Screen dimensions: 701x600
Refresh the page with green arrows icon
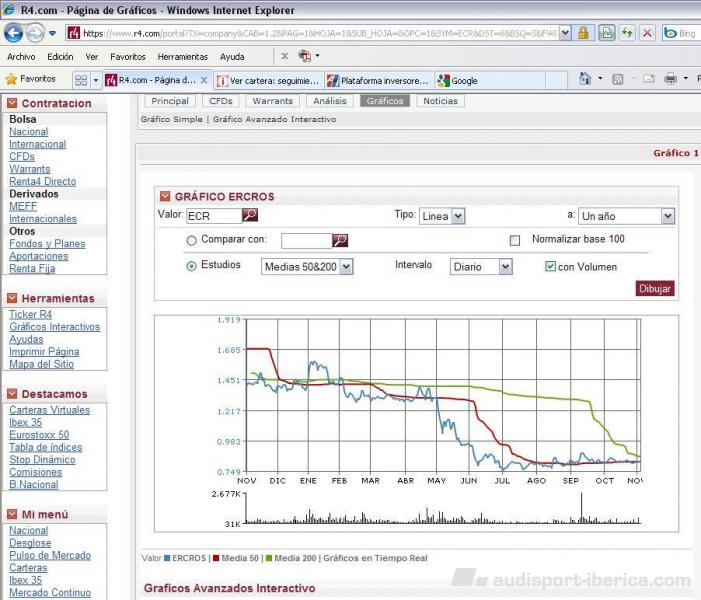[627, 33]
